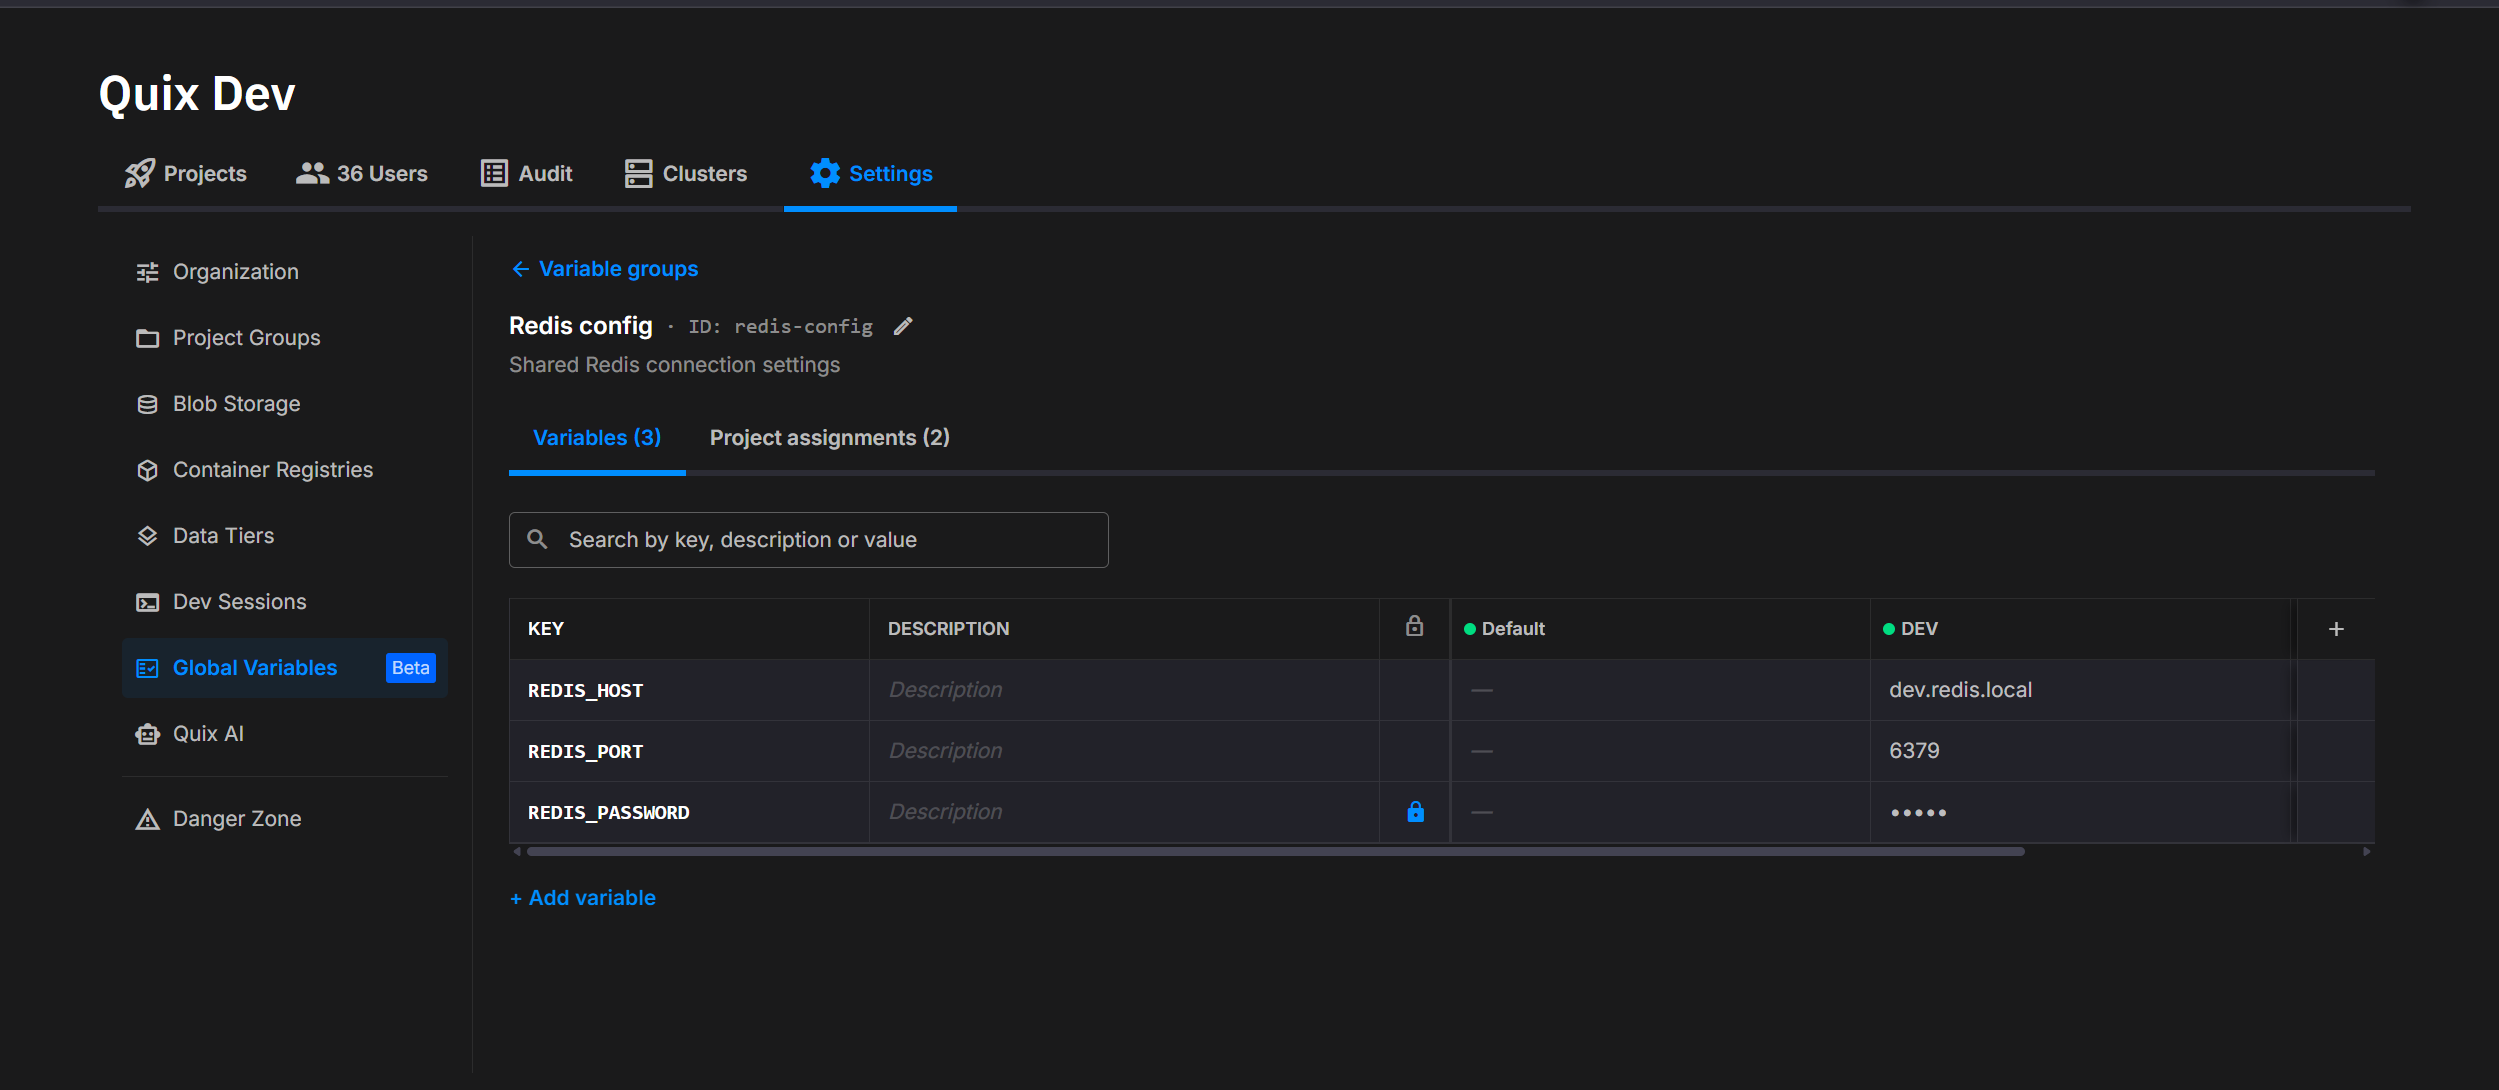Switch to Project assignments (2) tab
This screenshot has width=2499, height=1090.
pyautogui.click(x=830, y=438)
